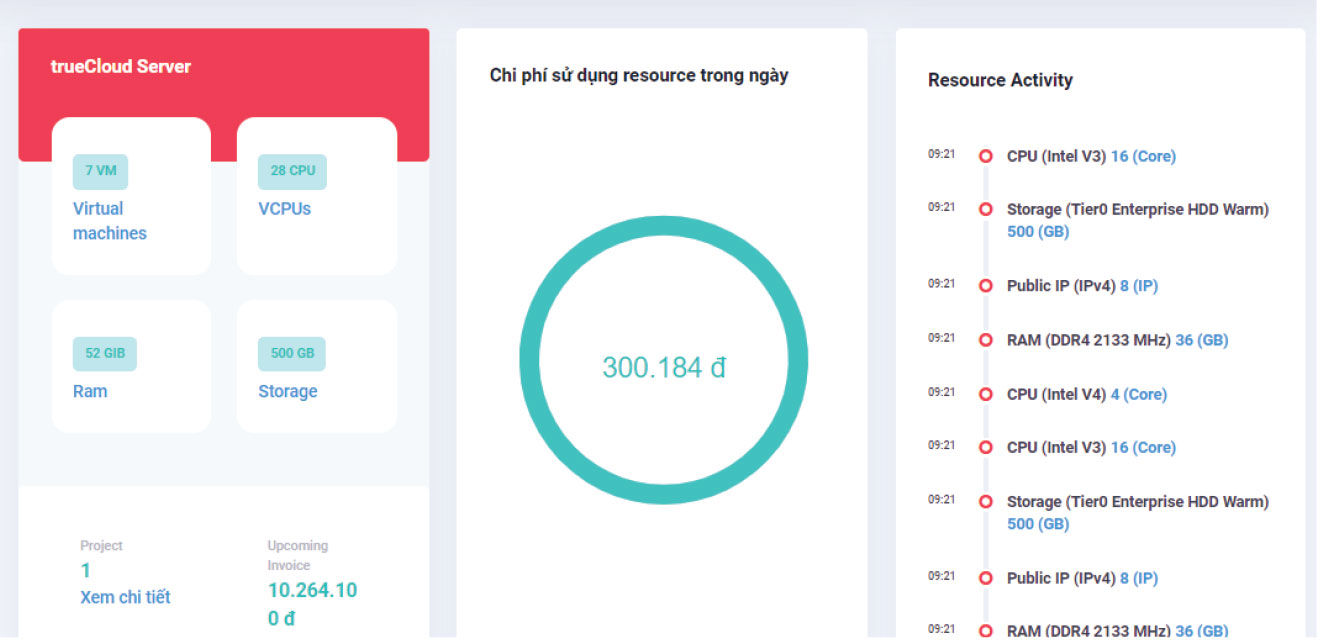Viewport: 1317px width, 643px height.
Task: Click the first RAM (DDR4 2133 MHz) marker
Action: pyautogui.click(x=985, y=340)
